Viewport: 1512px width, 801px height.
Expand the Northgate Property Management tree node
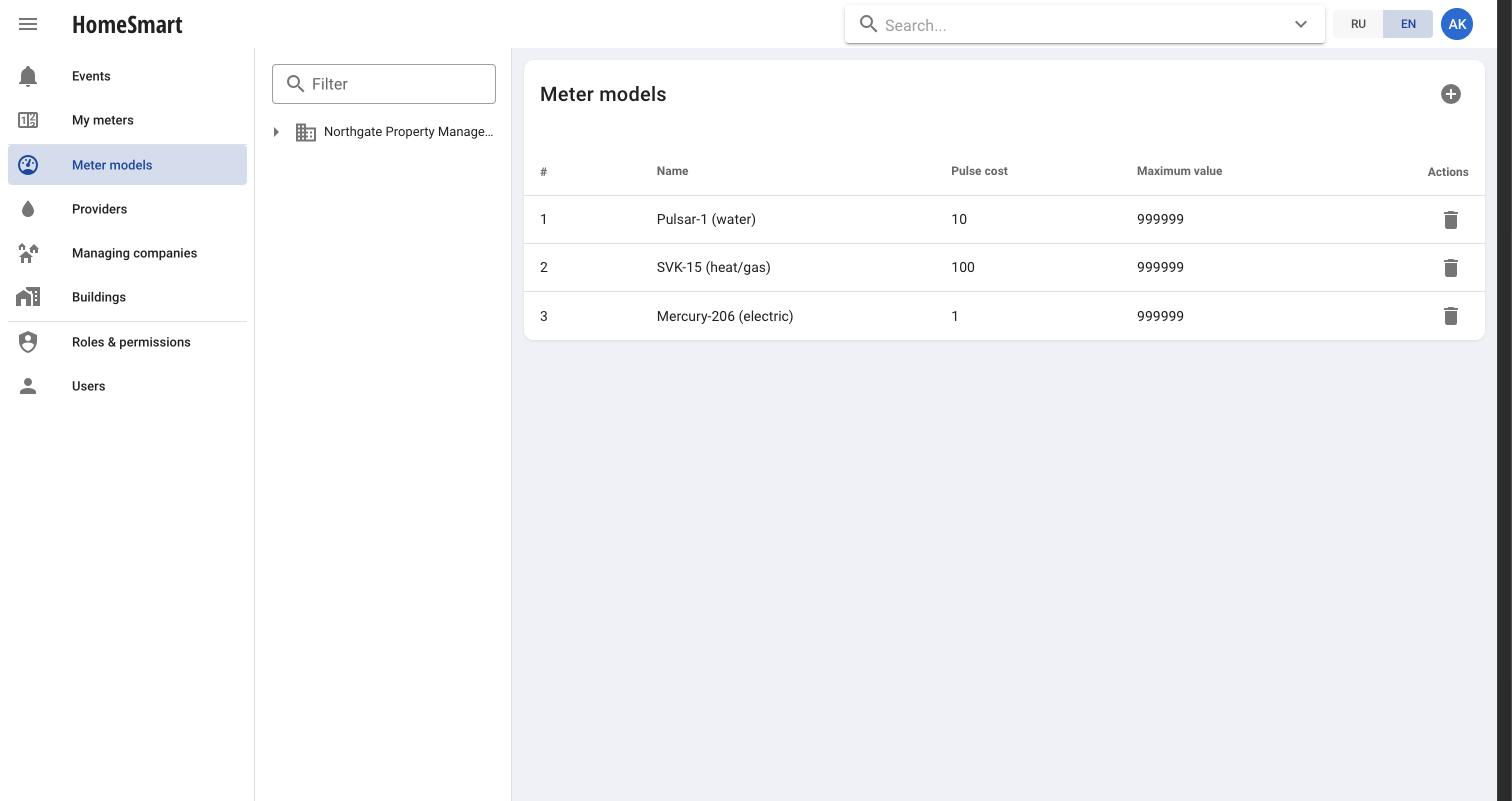click(x=276, y=132)
